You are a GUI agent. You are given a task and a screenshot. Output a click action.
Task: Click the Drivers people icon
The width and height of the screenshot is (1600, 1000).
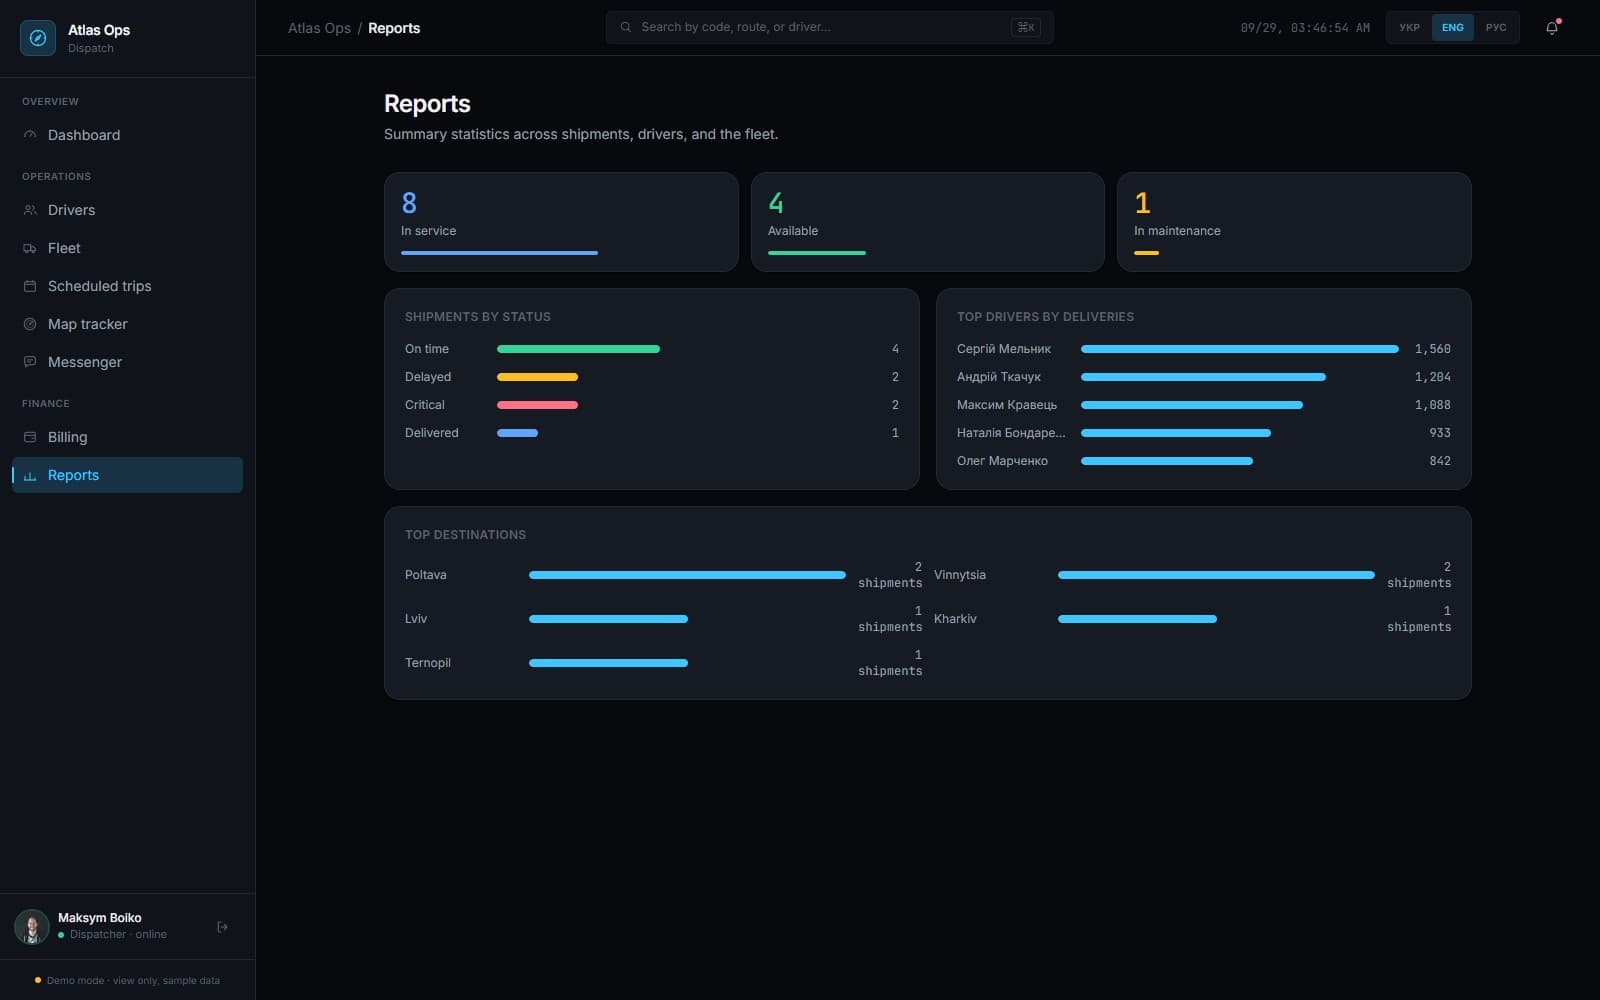click(x=30, y=210)
